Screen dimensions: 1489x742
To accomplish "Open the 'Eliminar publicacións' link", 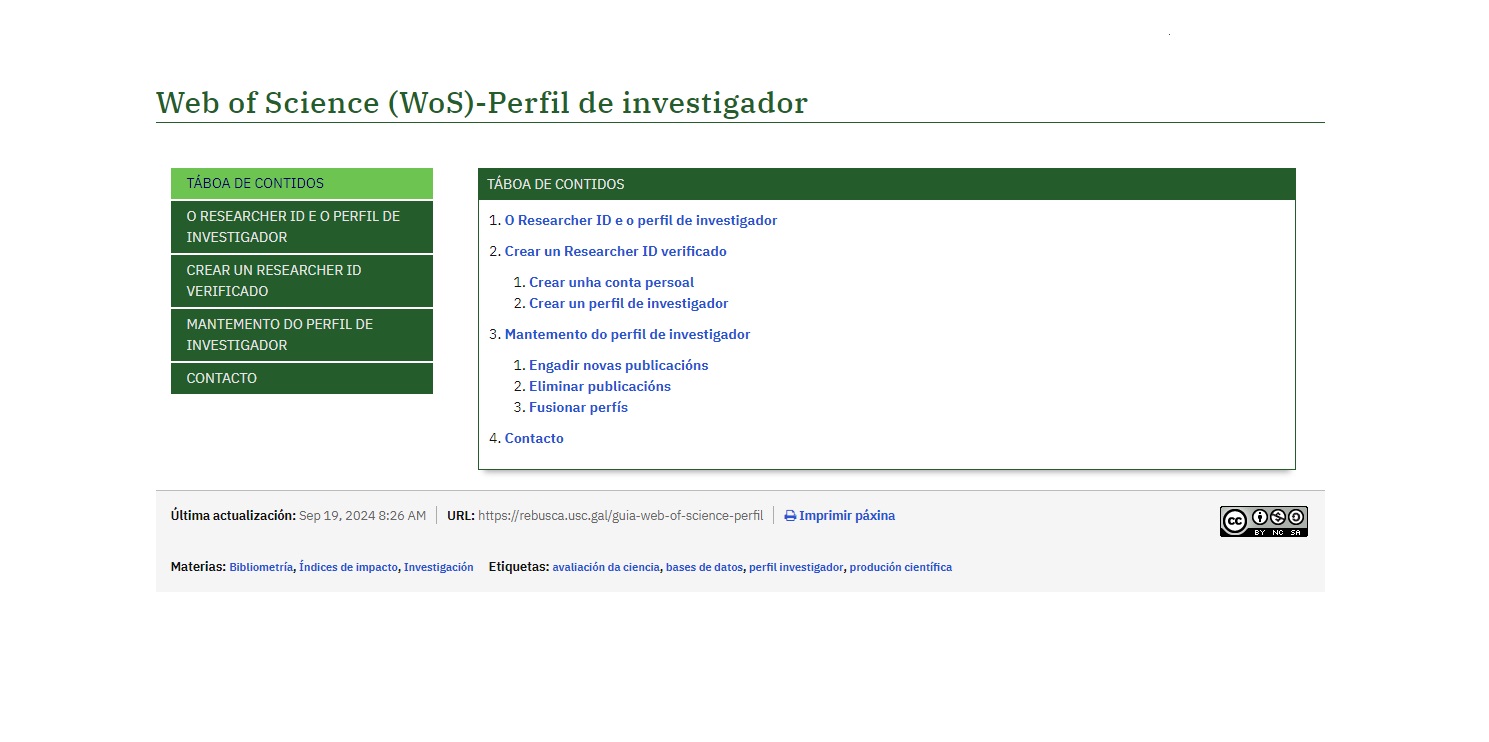I will 599,387.
